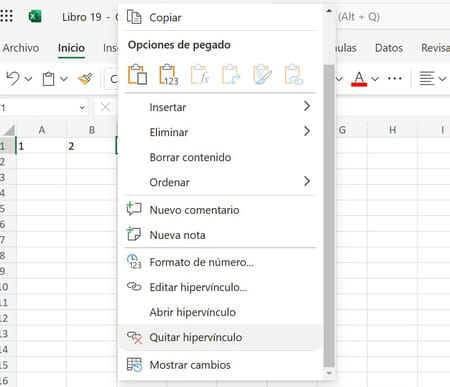Expand the alignment dropdown arrow
This screenshot has width=450, height=387.
pos(442,79)
